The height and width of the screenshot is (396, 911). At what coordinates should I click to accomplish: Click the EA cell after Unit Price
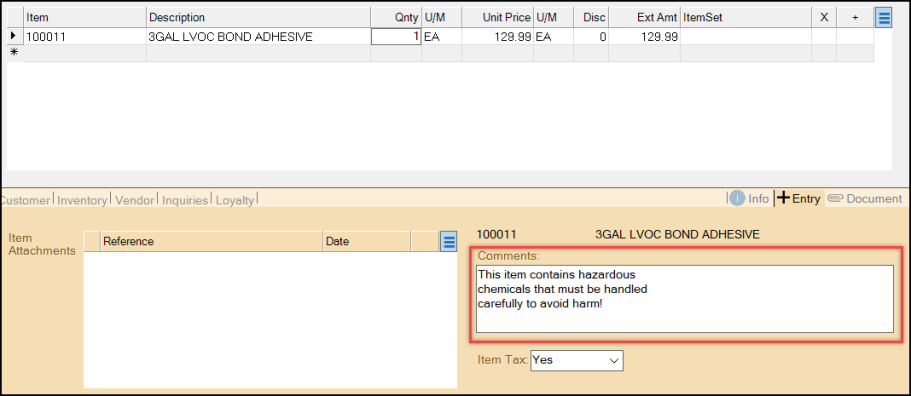(553, 37)
